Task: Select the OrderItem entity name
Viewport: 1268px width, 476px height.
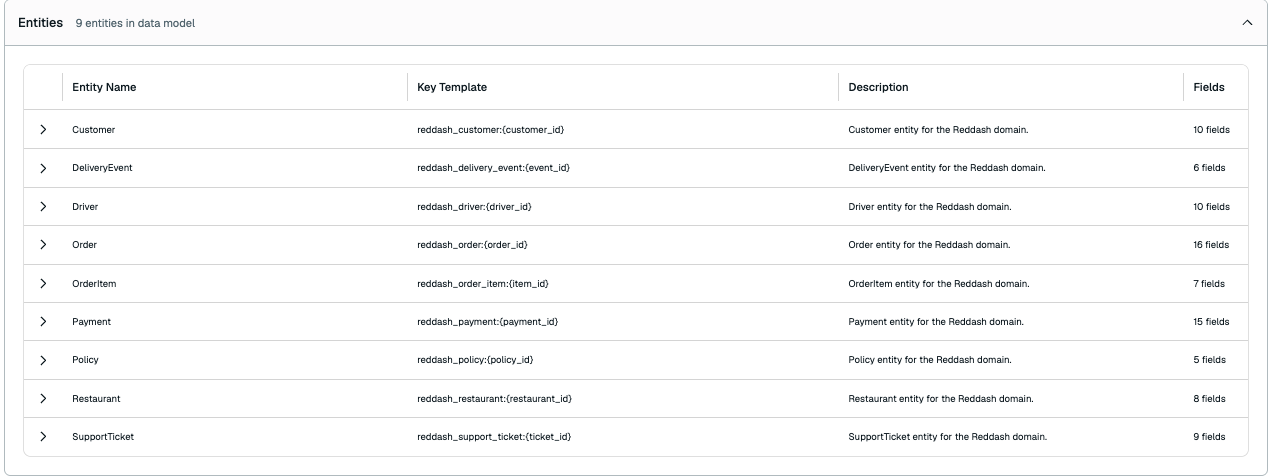Action: click(x=94, y=284)
